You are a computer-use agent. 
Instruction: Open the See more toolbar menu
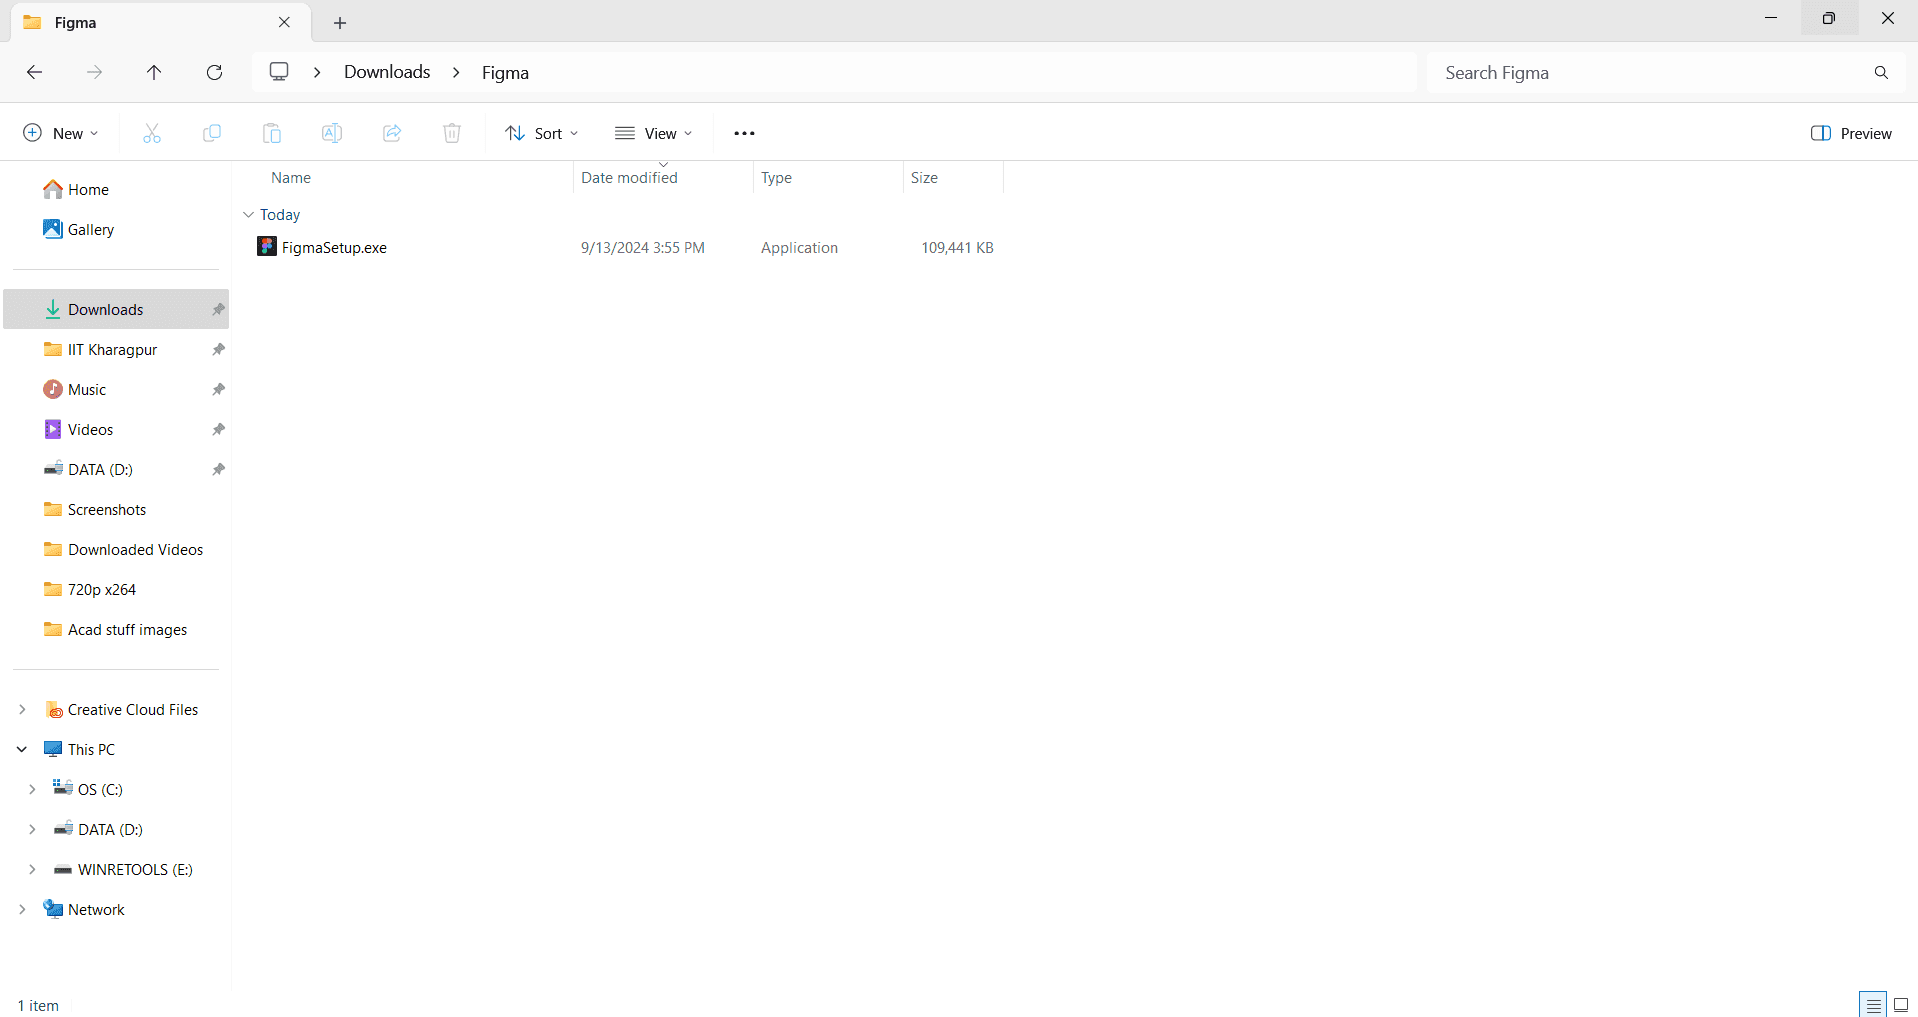pos(744,132)
